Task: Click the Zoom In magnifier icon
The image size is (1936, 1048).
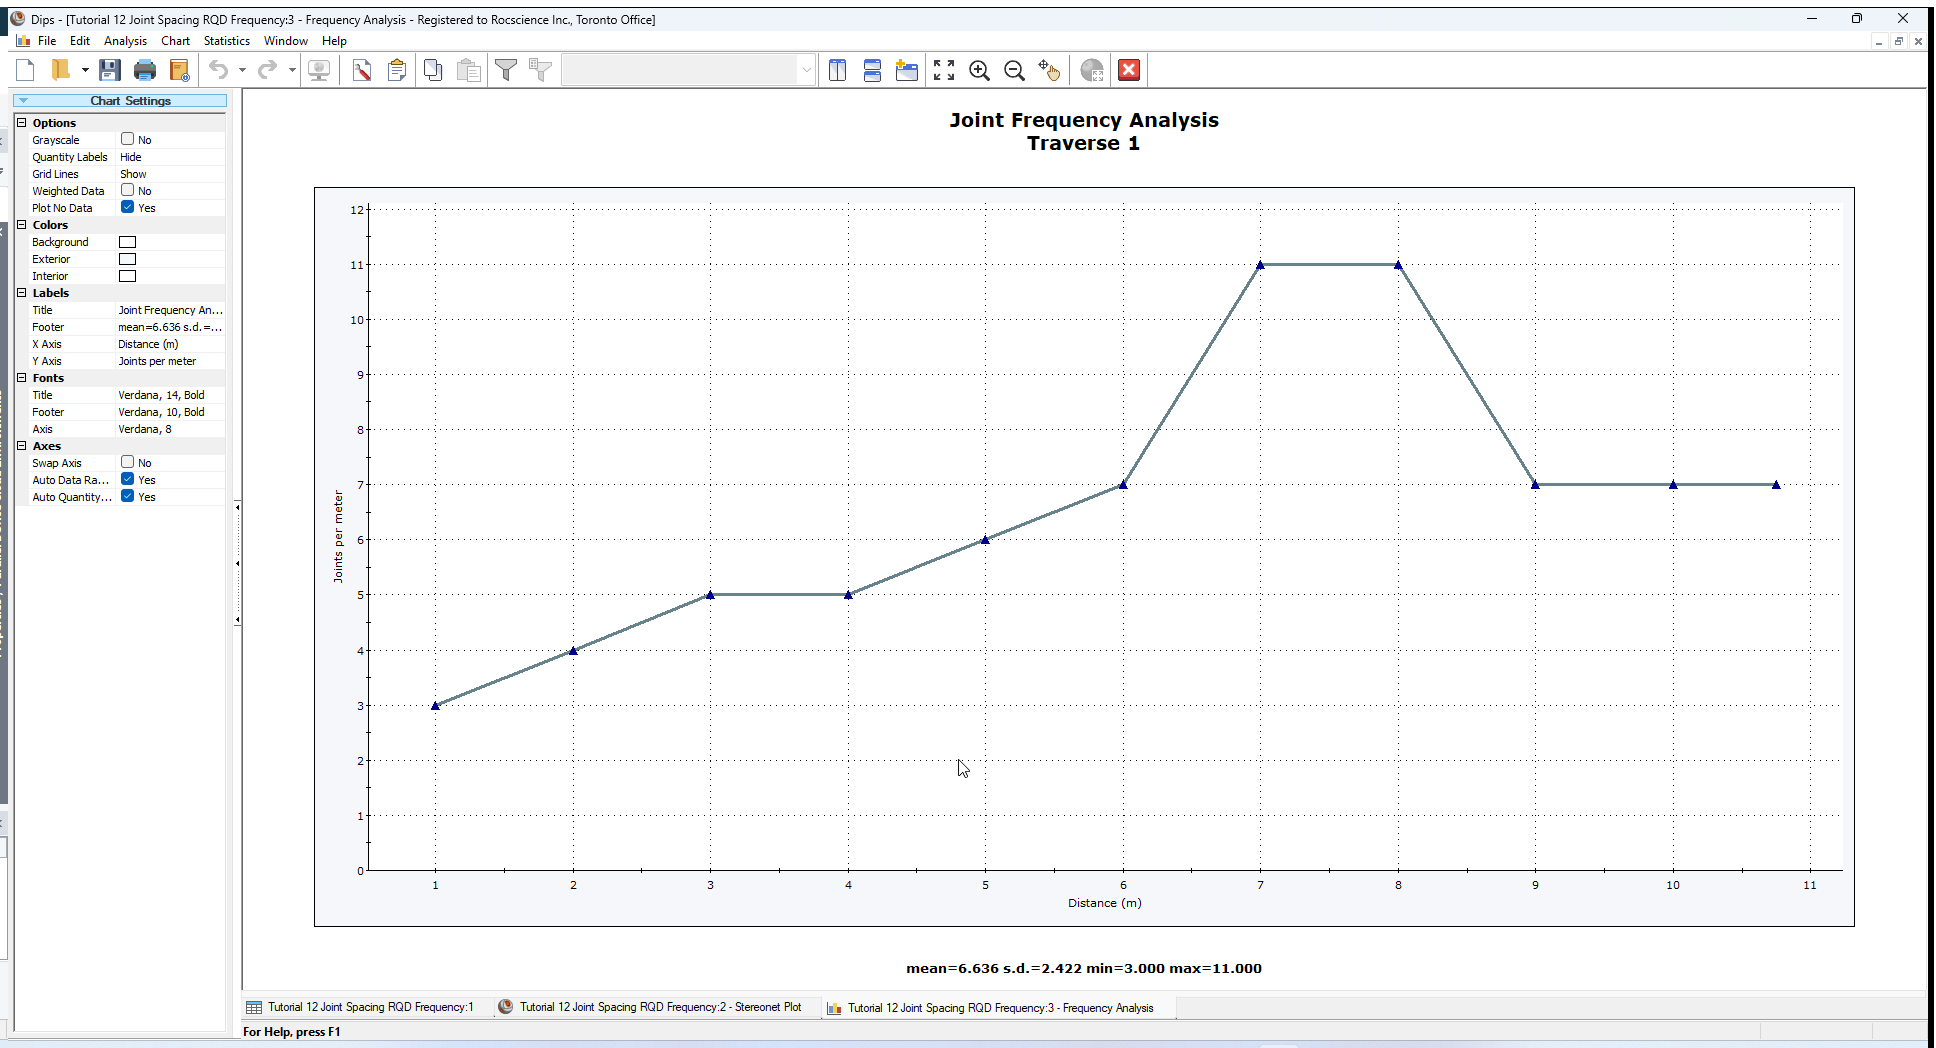Action: pos(979,70)
